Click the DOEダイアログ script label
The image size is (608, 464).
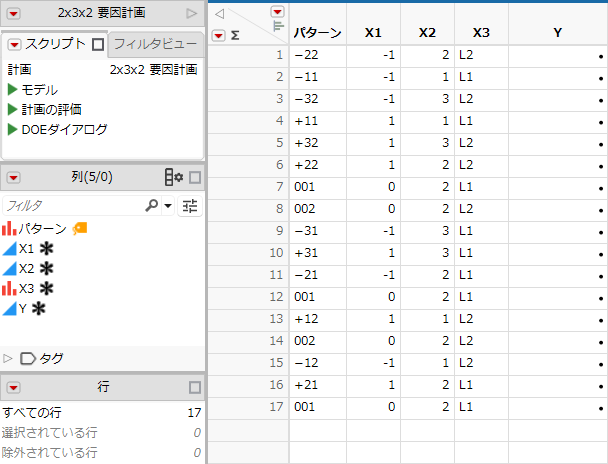point(64,129)
